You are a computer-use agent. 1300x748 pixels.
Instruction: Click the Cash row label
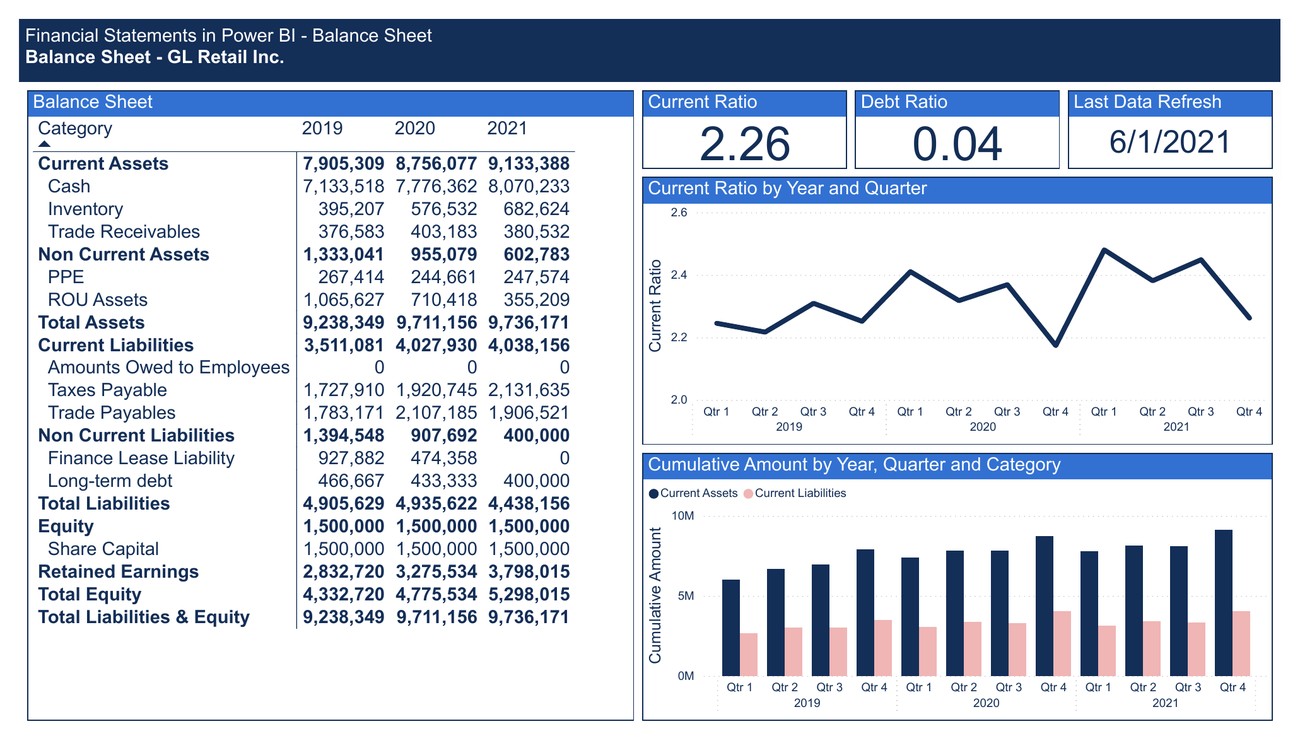pos(69,186)
